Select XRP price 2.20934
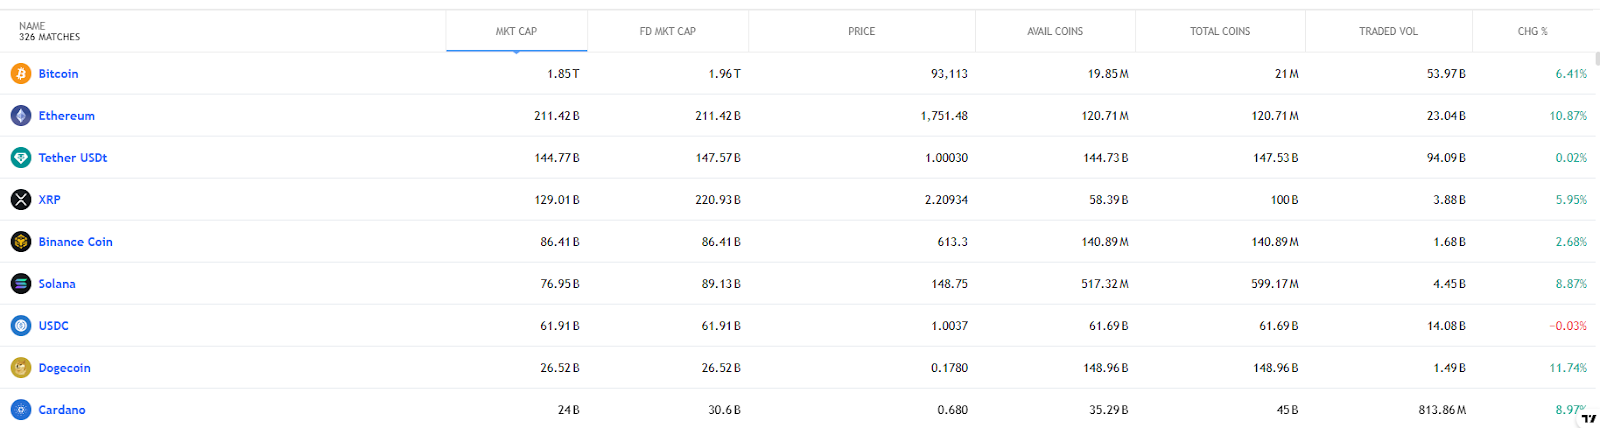 point(946,200)
